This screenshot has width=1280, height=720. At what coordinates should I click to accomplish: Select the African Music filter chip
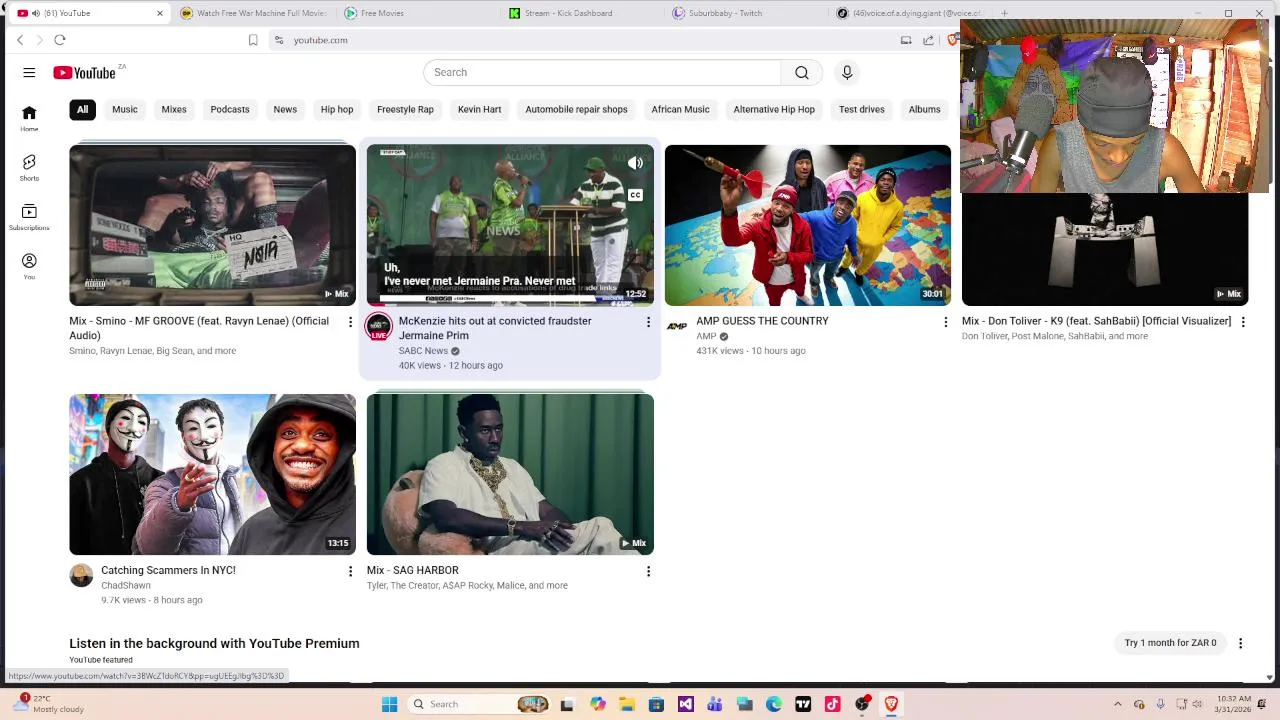click(680, 109)
